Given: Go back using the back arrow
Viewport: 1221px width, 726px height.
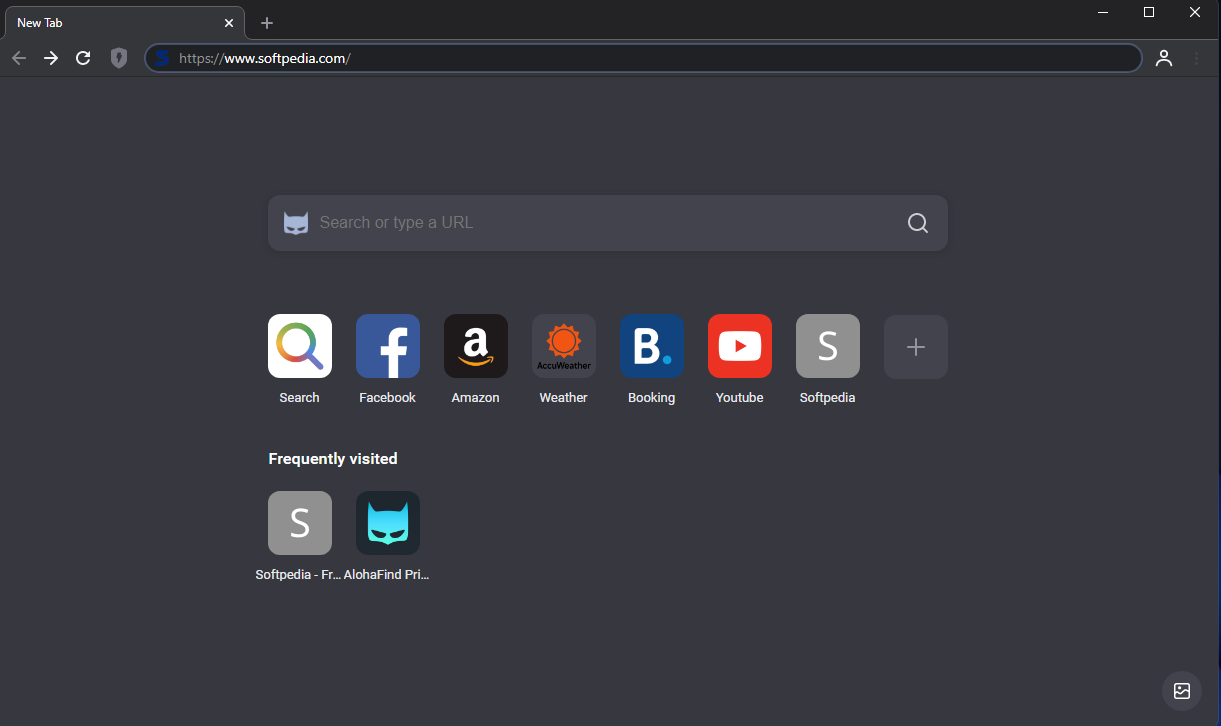Looking at the screenshot, I should click(19, 58).
